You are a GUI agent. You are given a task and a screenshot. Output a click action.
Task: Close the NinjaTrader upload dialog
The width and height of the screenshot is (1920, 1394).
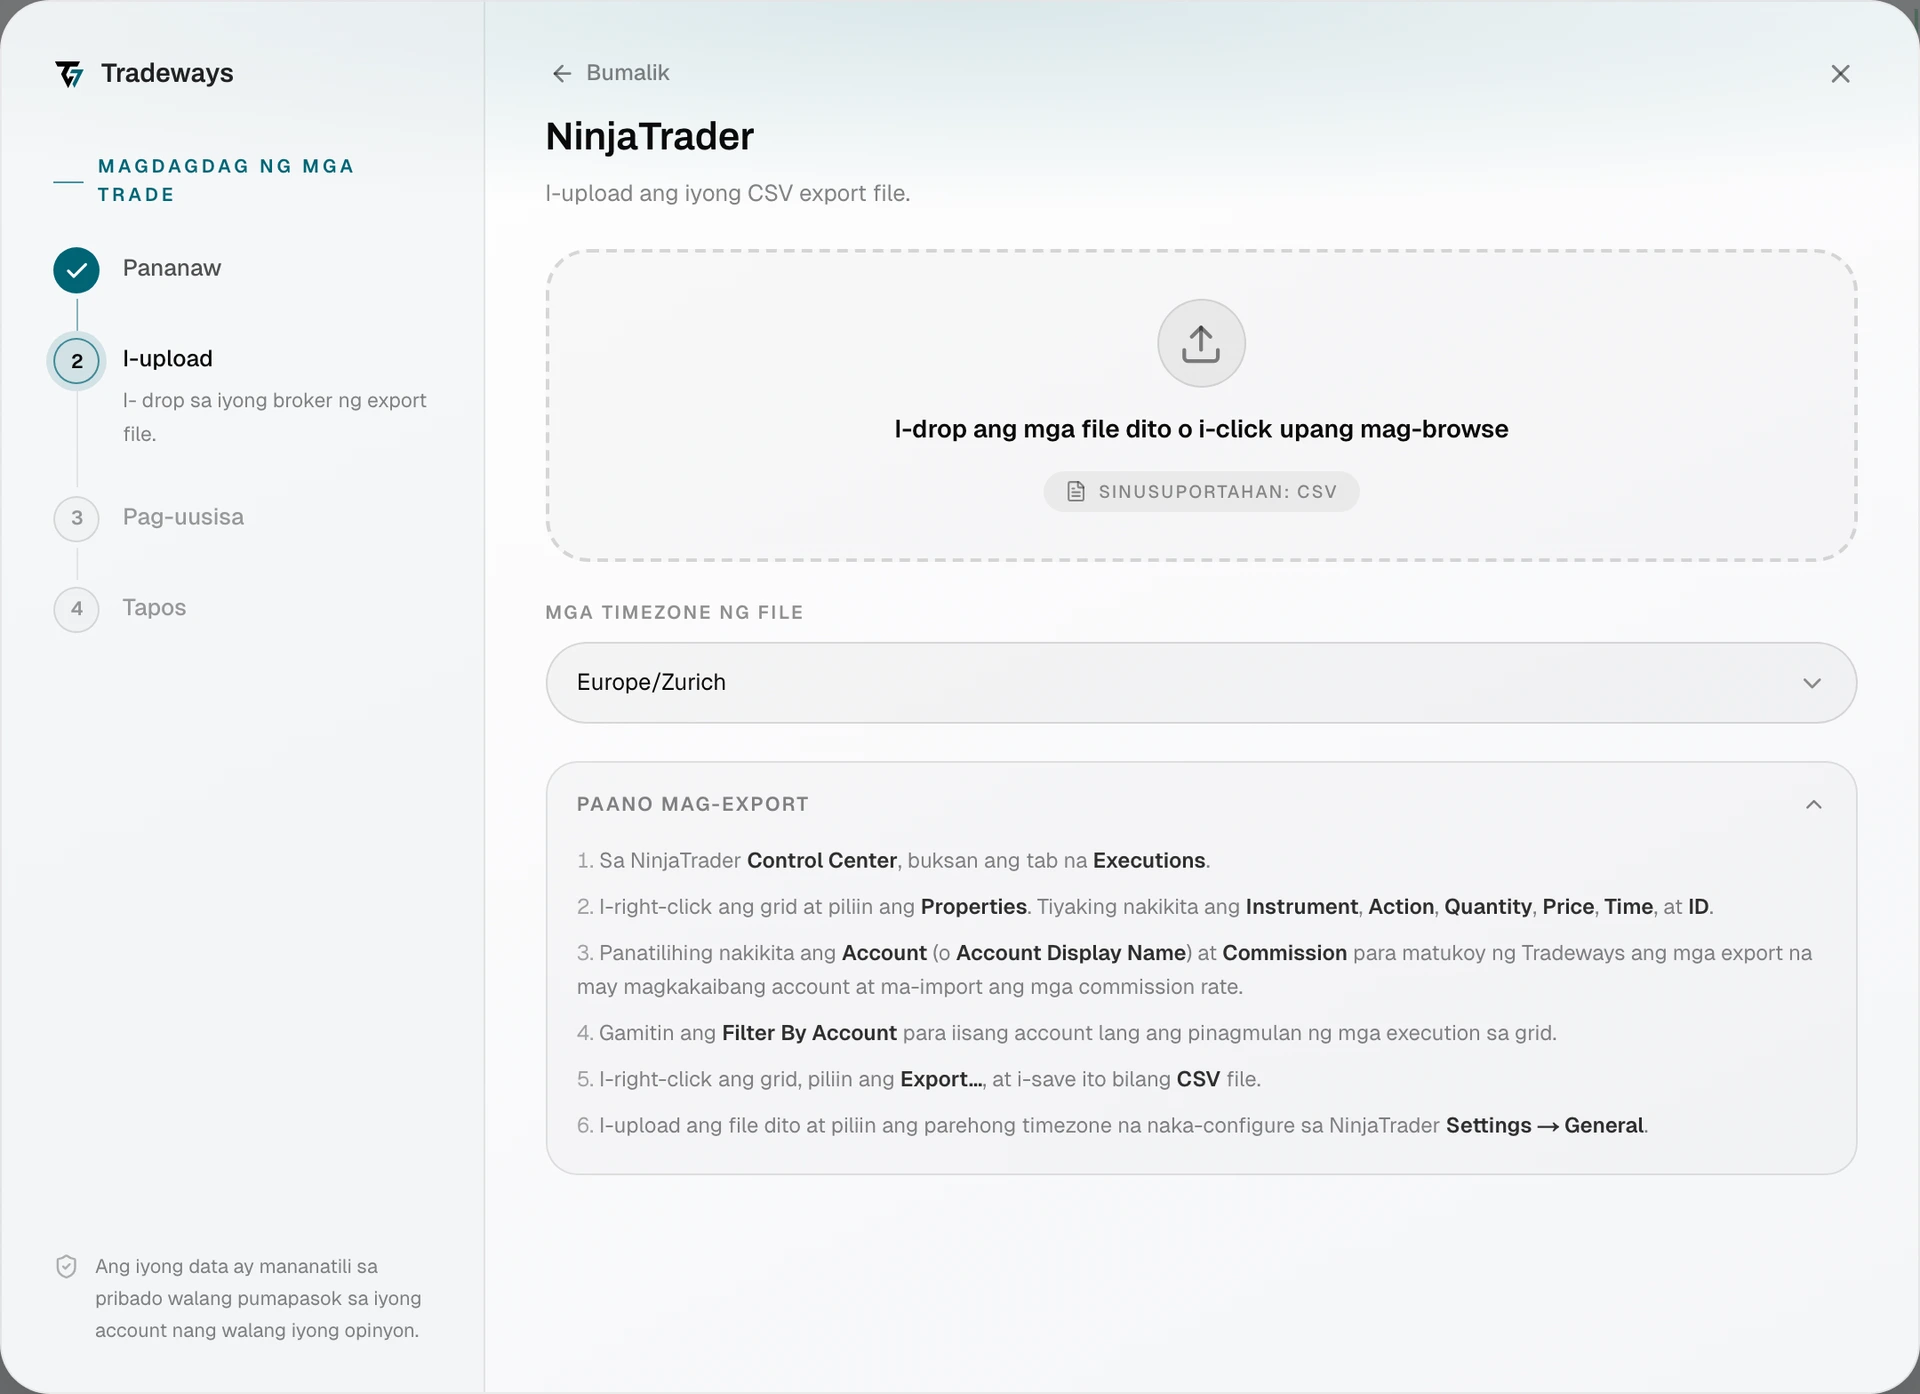(x=1840, y=74)
